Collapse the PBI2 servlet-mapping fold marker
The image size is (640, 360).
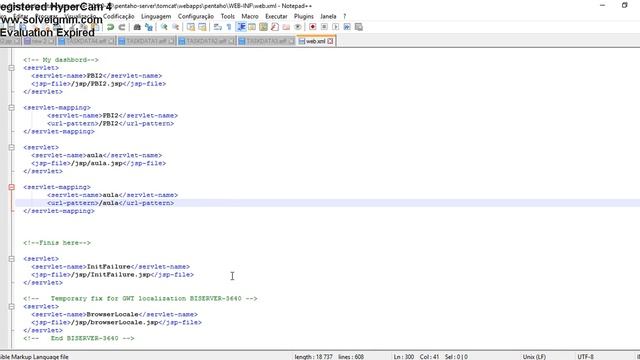(x=11, y=108)
